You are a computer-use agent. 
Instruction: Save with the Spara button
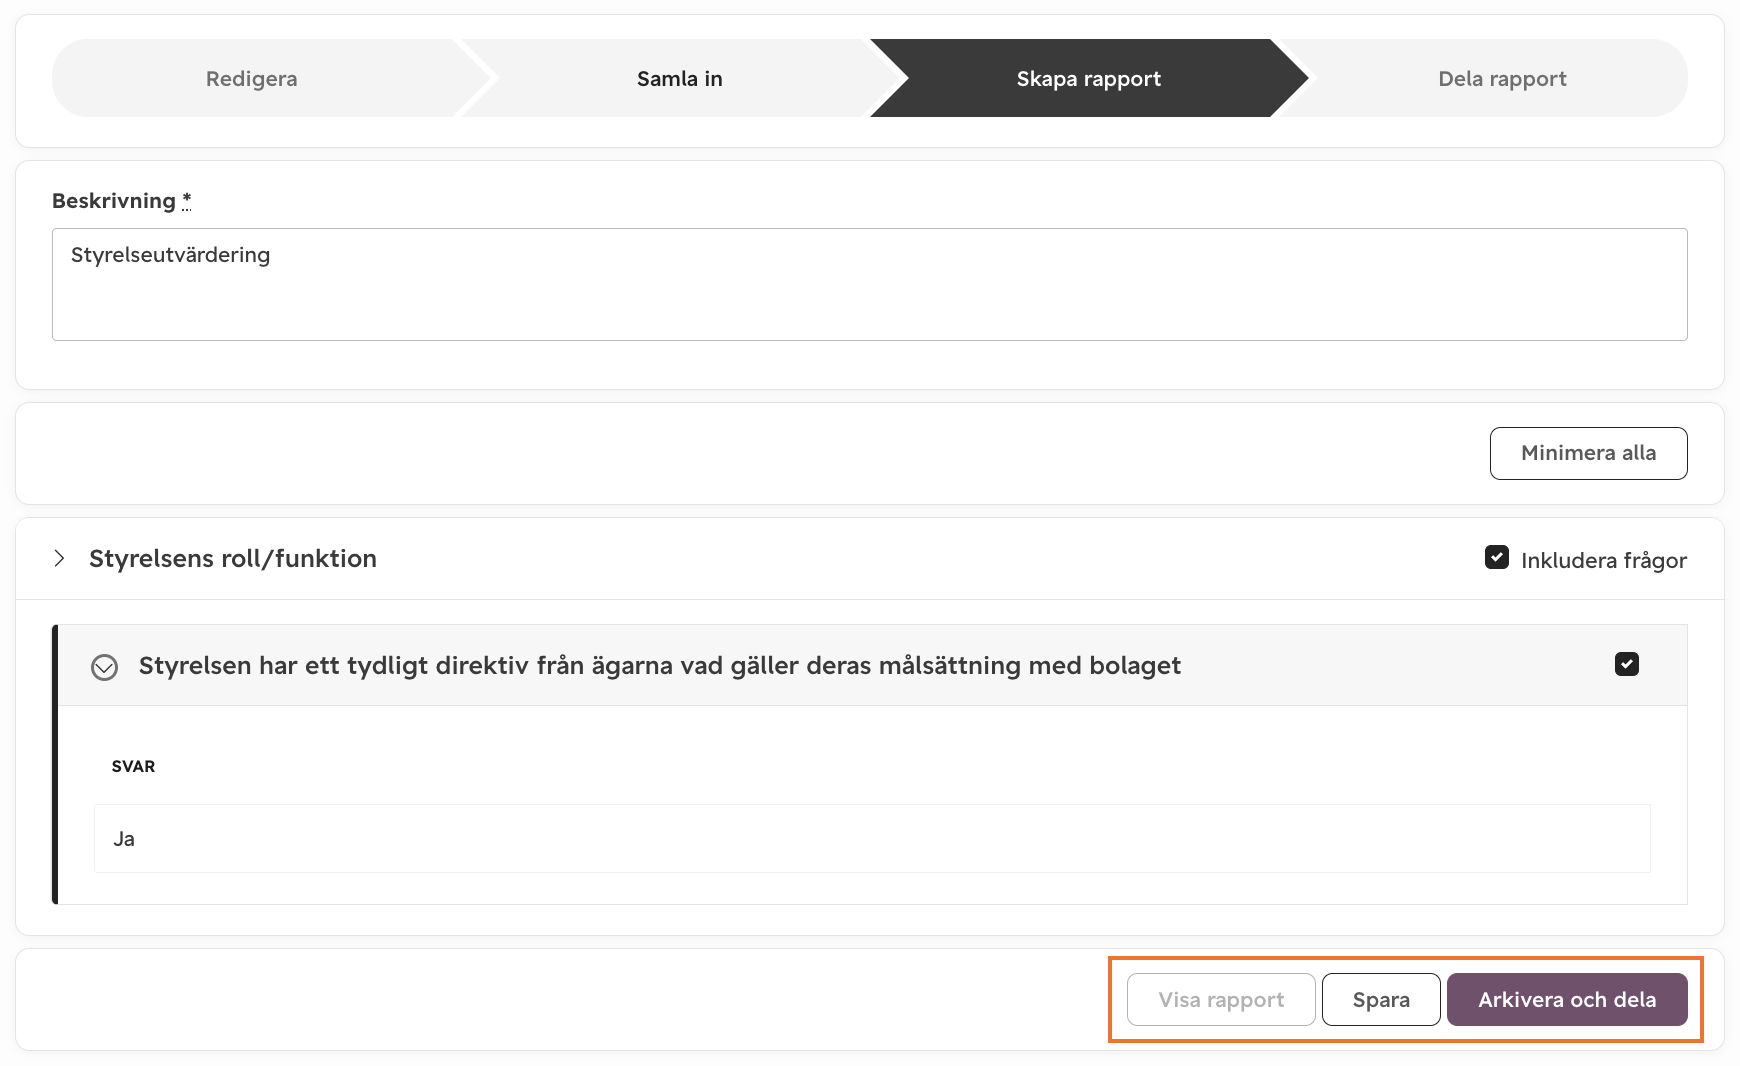[1381, 1000]
